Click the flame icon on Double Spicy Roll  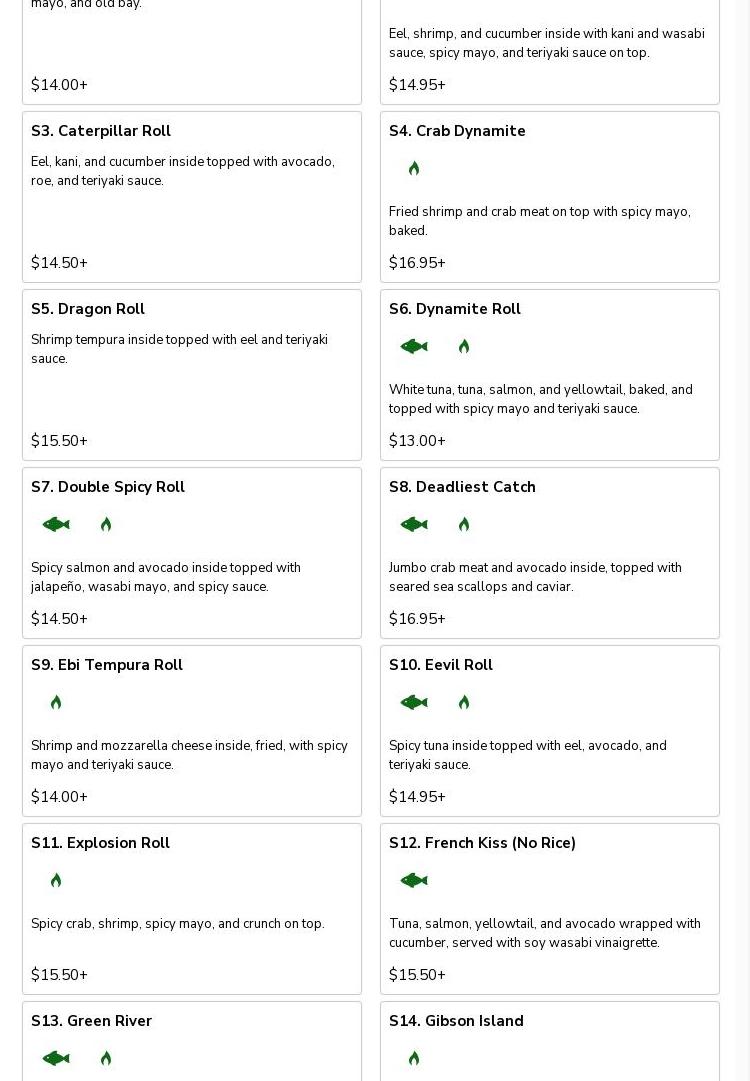(x=106, y=524)
